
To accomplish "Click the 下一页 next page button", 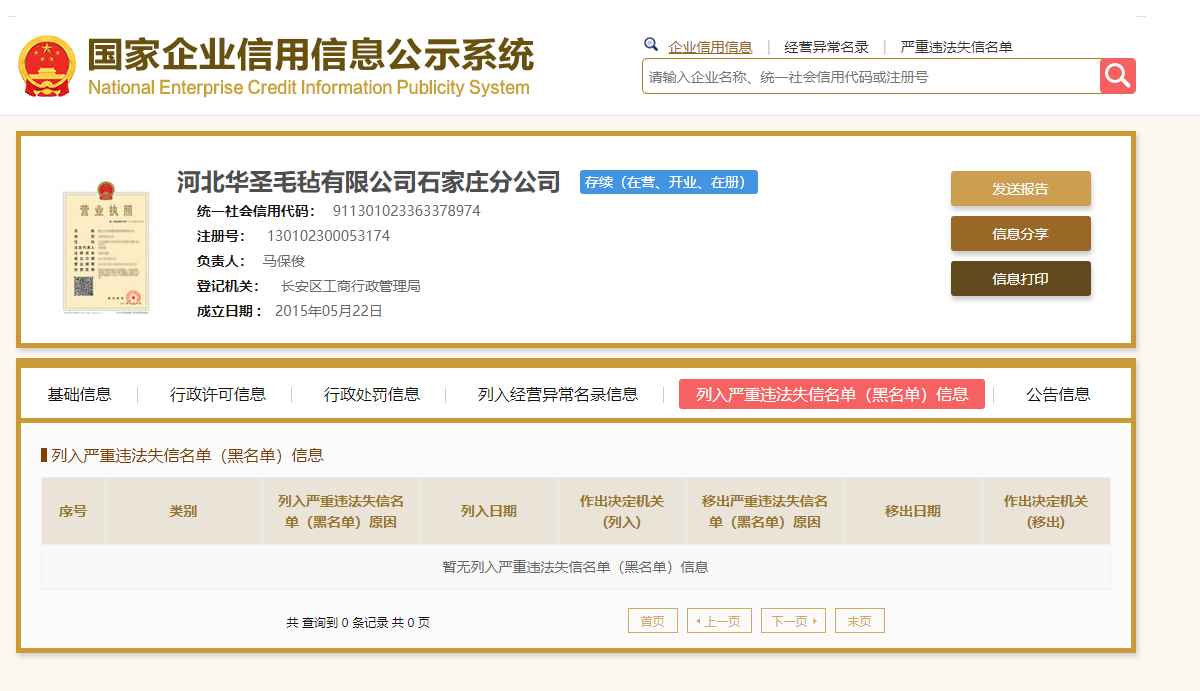I will point(793,621).
